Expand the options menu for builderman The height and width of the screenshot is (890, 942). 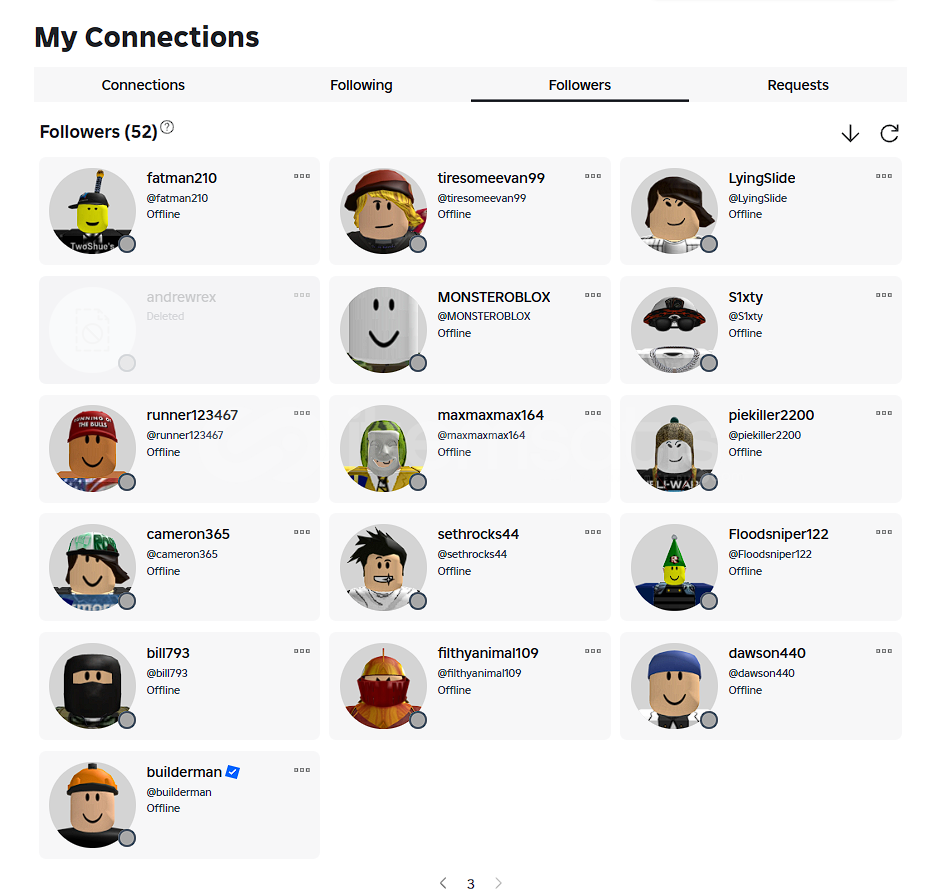pos(302,770)
